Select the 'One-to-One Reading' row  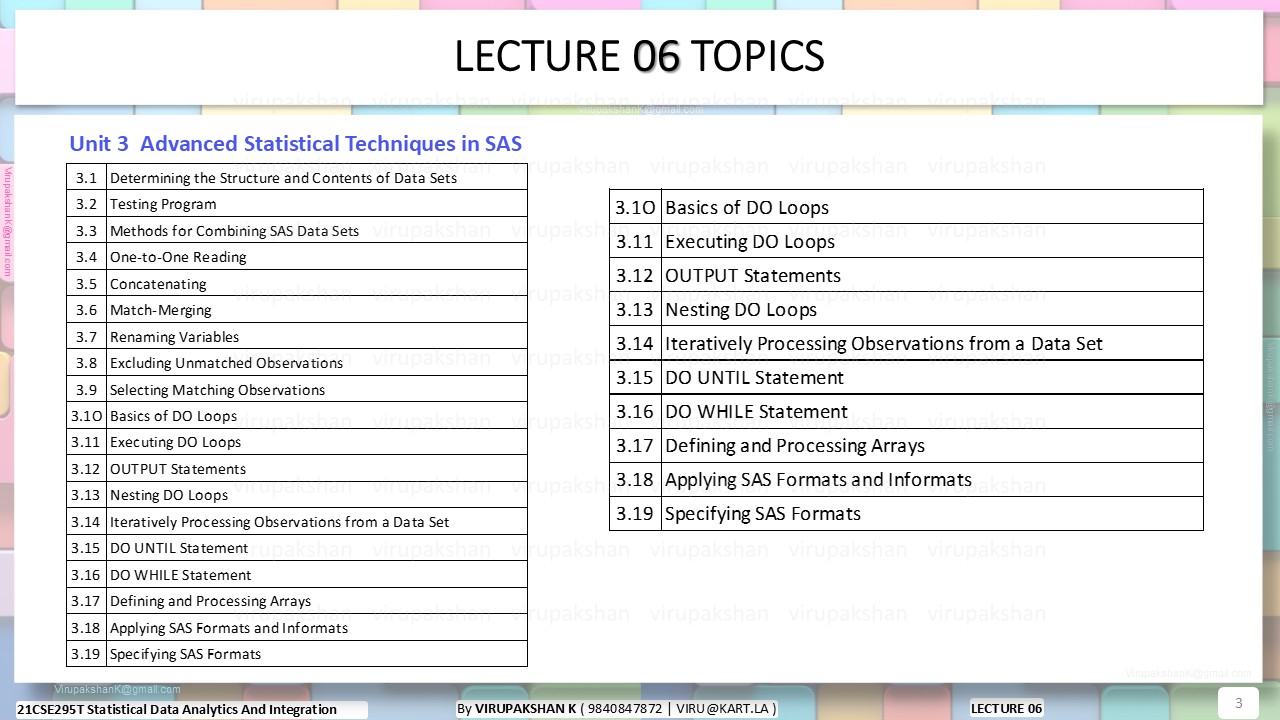(x=297, y=256)
